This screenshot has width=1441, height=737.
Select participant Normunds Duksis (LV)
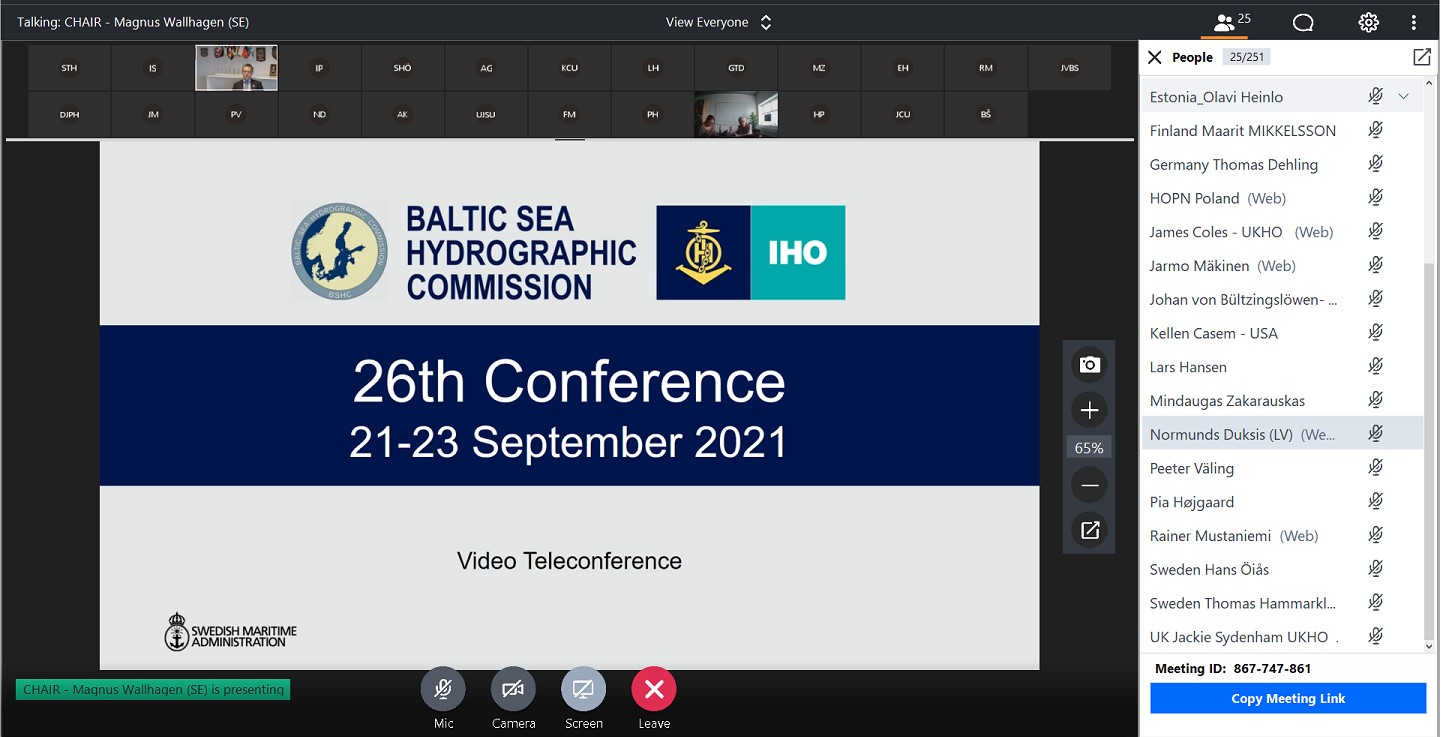pos(1282,434)
